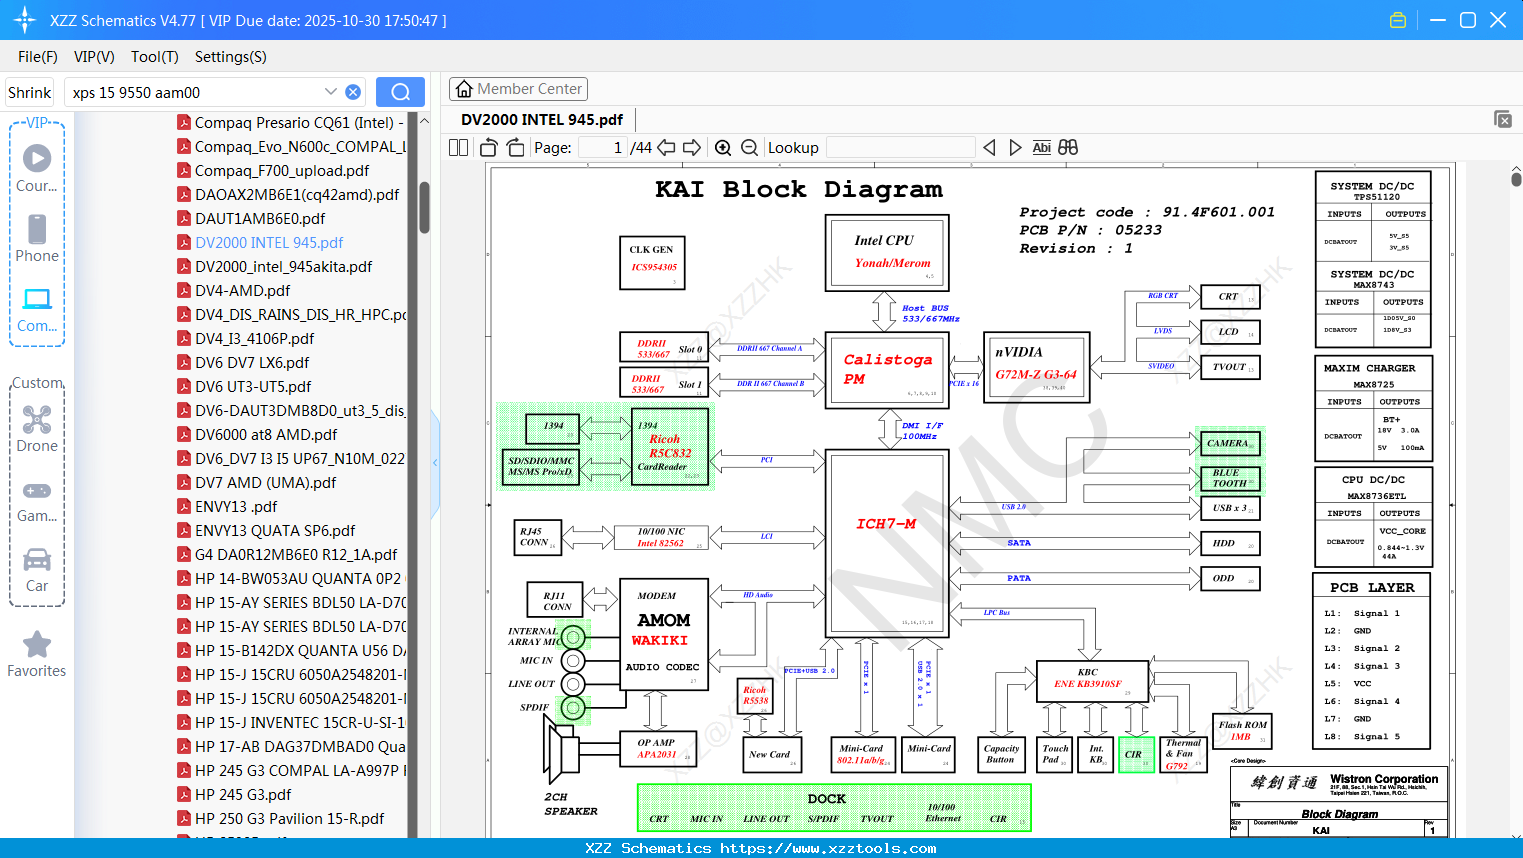Image resolution: width=1523 pixels, height=858 pixels.
Task: Open the Game console category
Action: click(37, 500)
